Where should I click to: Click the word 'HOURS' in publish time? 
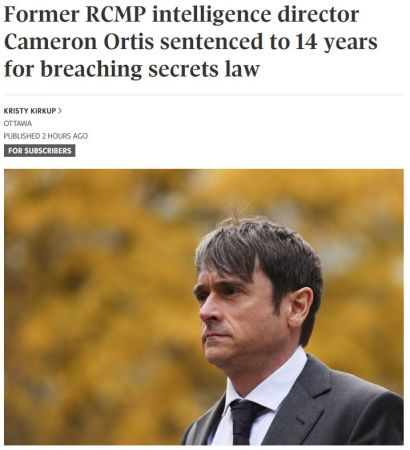pos(61,136)
